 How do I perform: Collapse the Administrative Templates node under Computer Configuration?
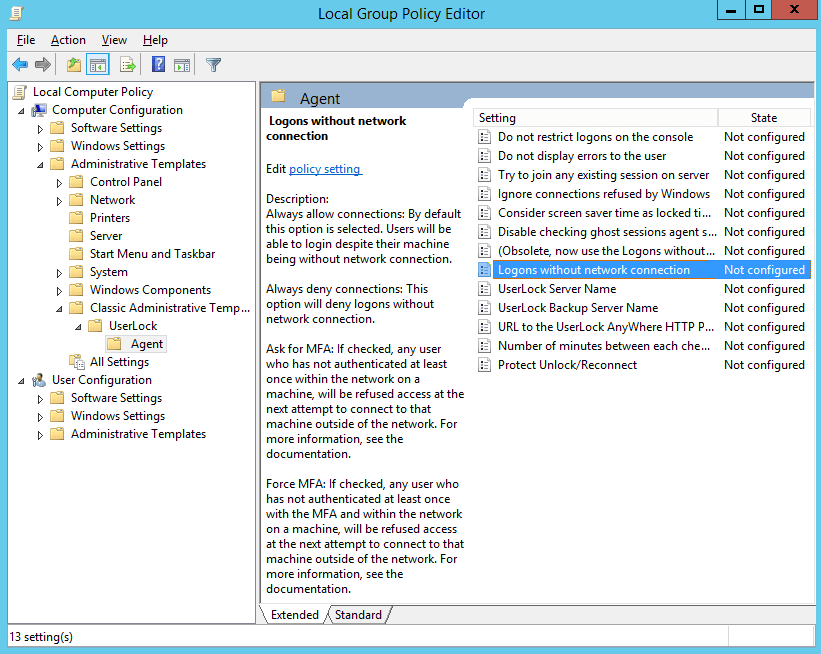[41, 164]
